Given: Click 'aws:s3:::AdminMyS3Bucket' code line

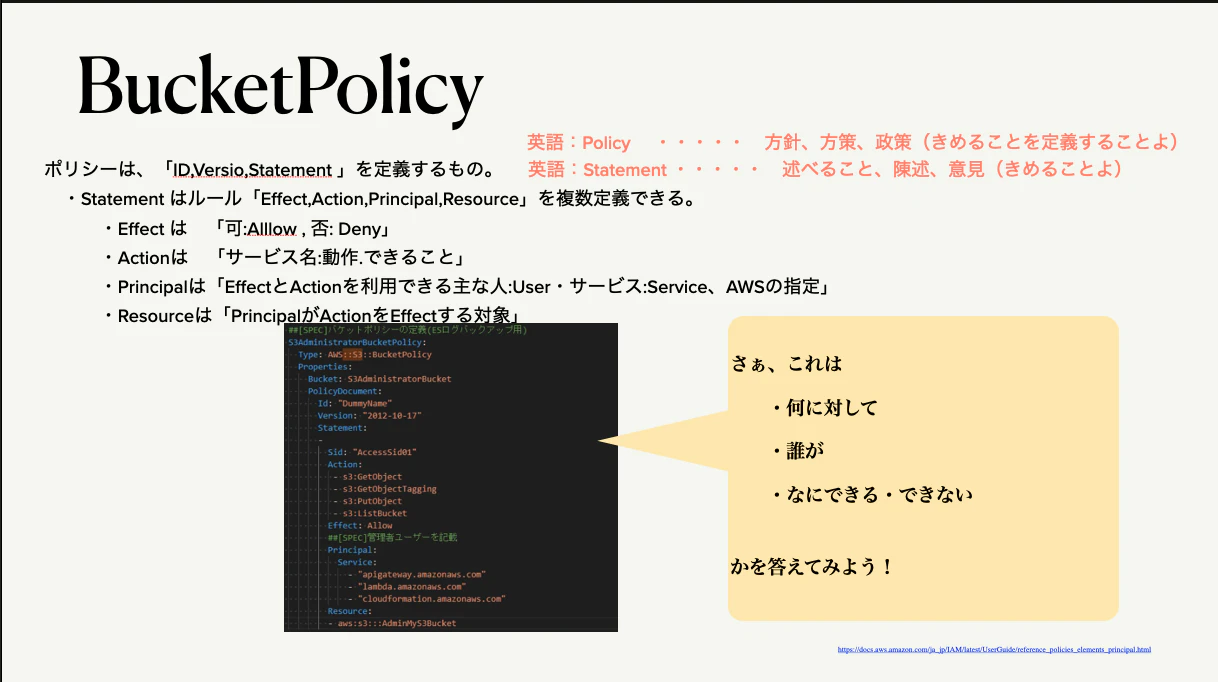Looking at the screenshot, I should (x=393, y=623).
